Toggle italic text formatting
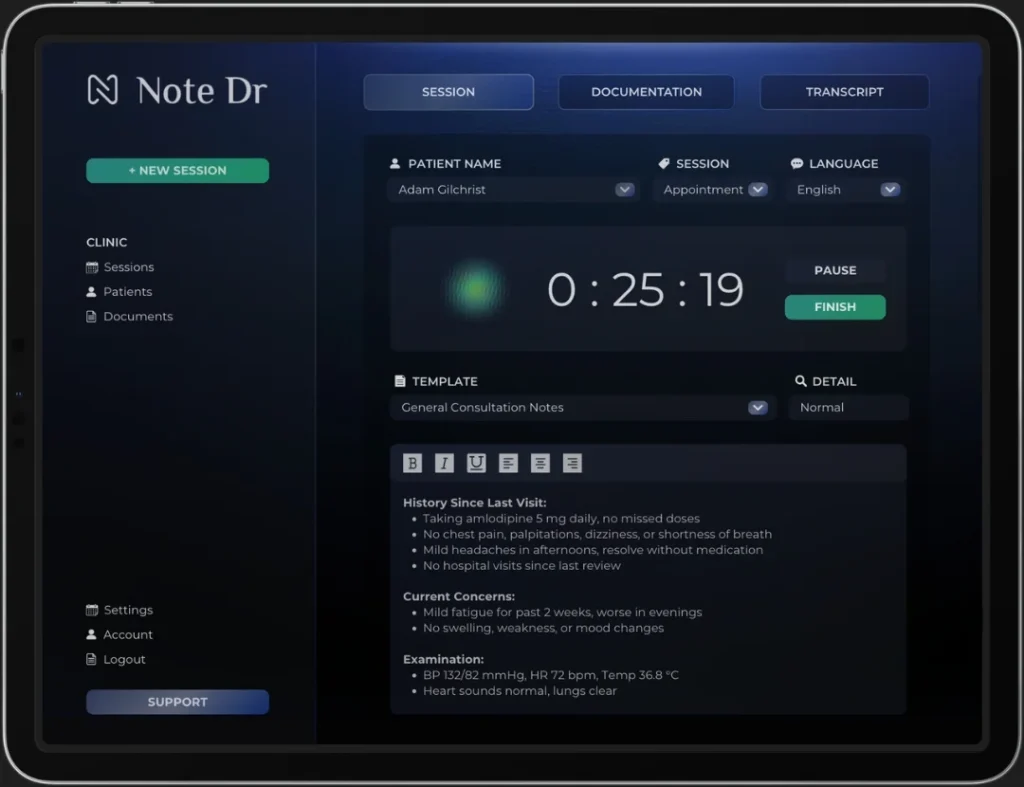1024x787 pixels. pos(444,463)
